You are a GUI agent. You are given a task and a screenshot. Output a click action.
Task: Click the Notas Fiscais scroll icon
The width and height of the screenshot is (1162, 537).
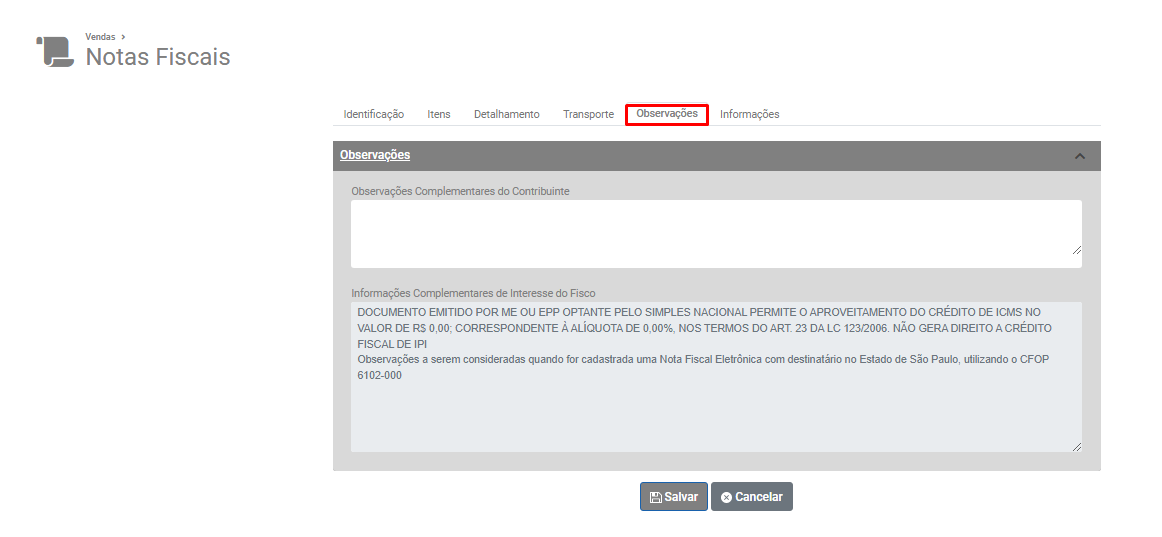coord(55,52)
